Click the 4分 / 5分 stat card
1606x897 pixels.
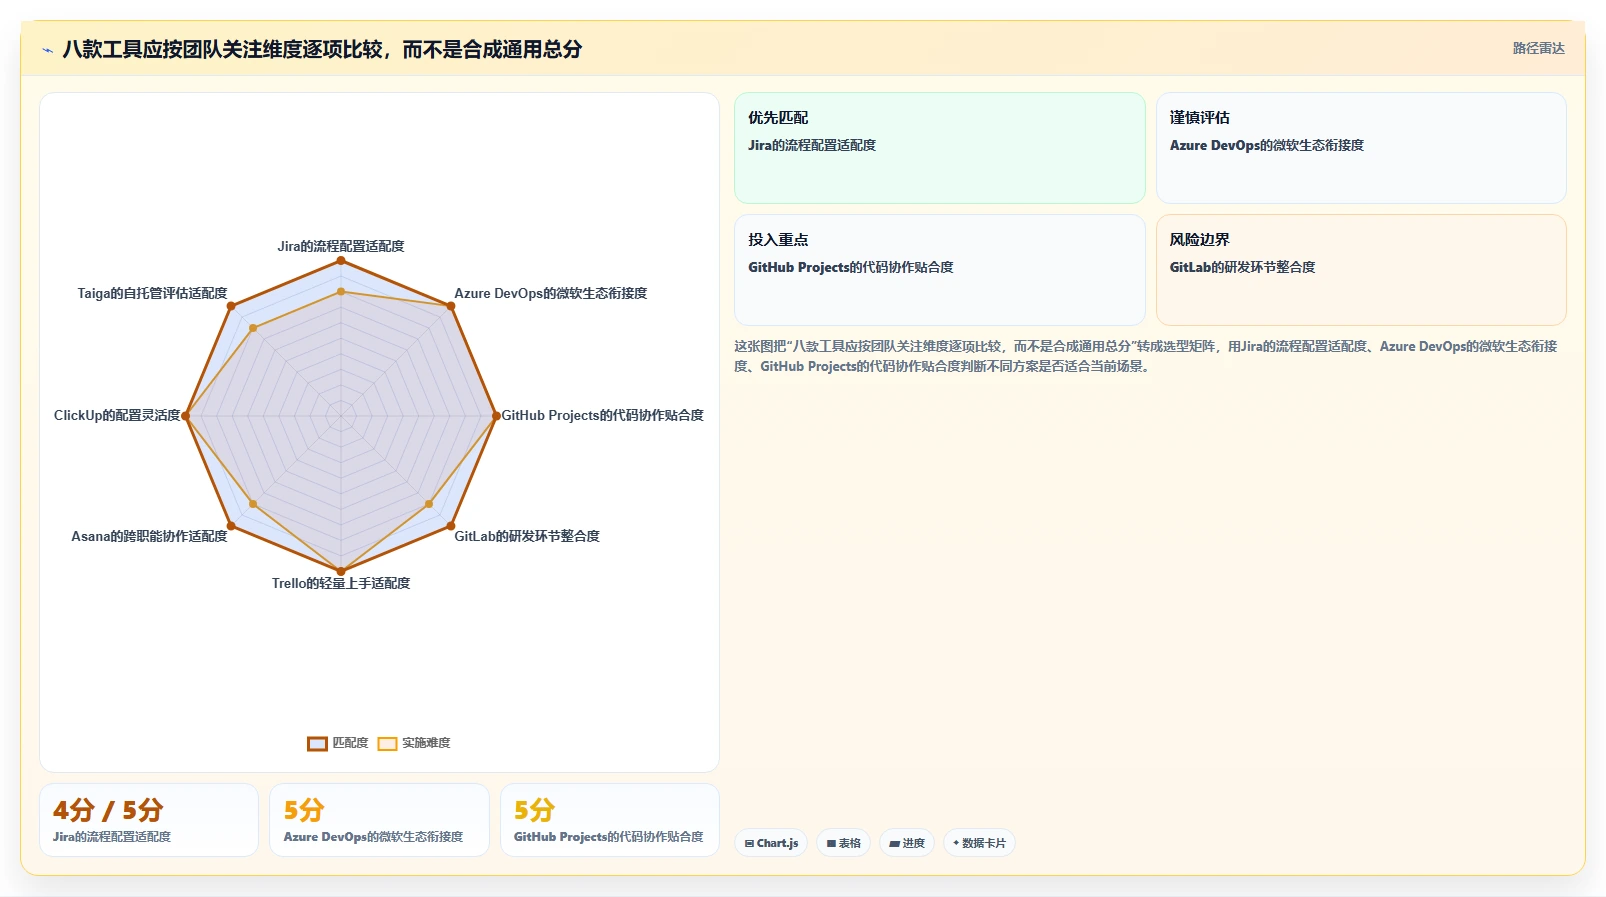[x=149, y=820]
